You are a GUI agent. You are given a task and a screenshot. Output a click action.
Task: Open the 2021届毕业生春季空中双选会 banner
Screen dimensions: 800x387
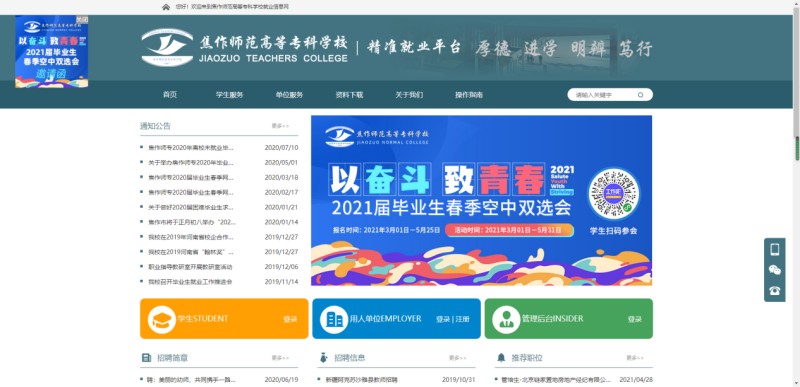pyautogui.click(x=481, y=200)
